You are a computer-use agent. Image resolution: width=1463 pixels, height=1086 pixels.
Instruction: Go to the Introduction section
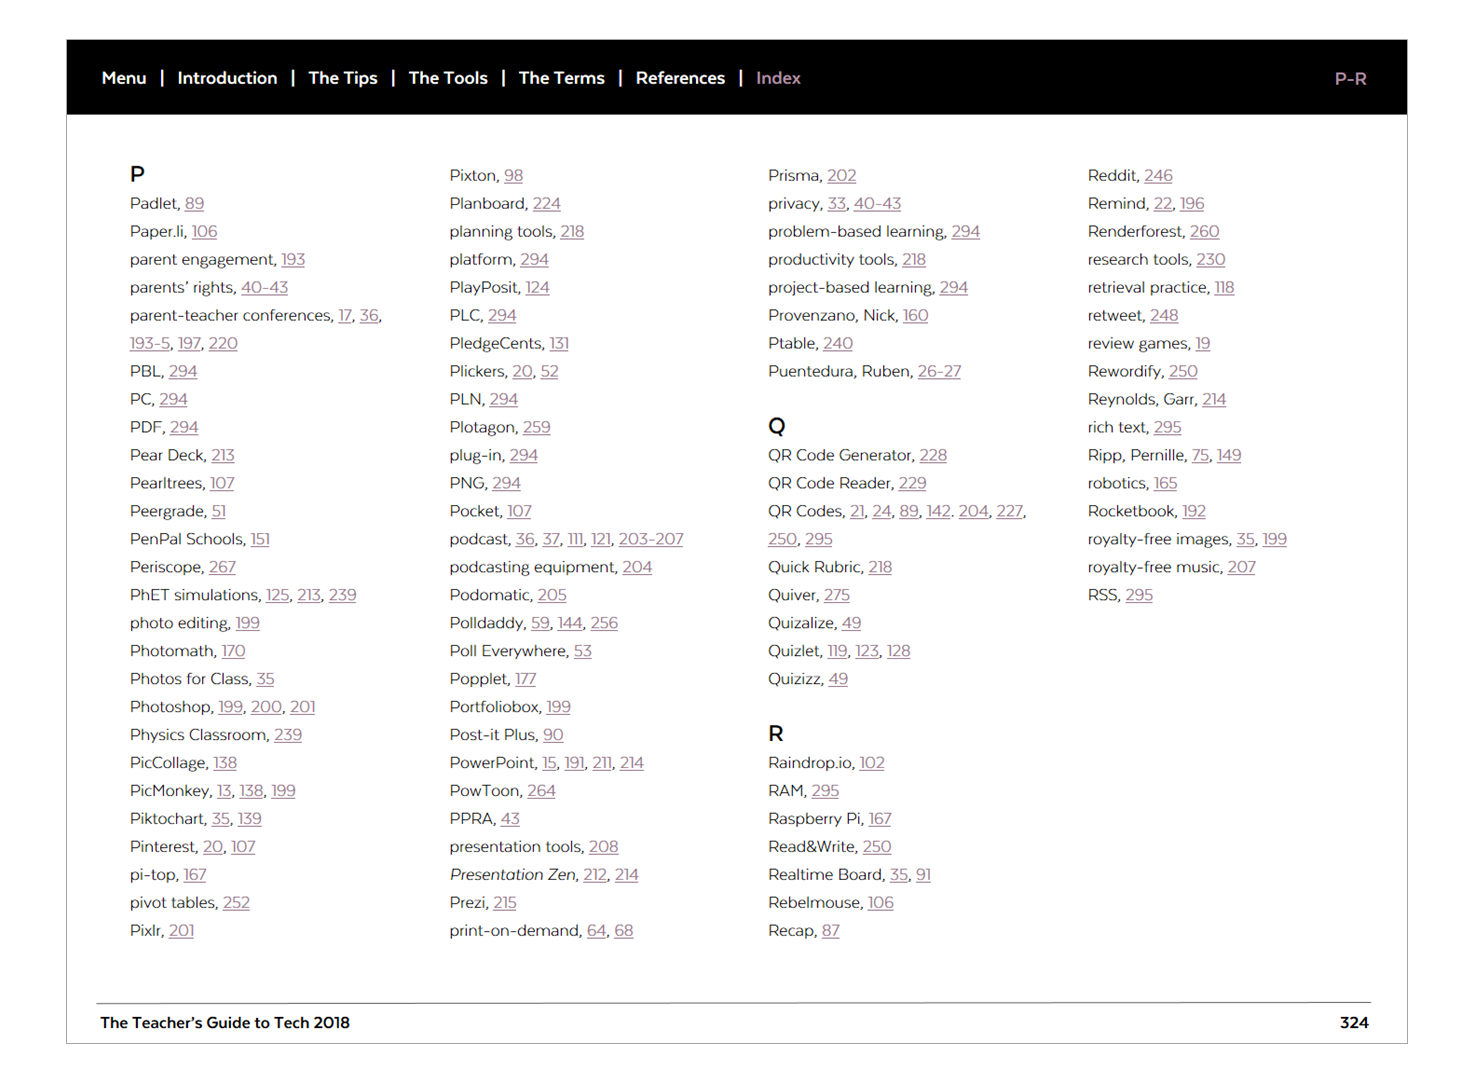click(227, 78)
